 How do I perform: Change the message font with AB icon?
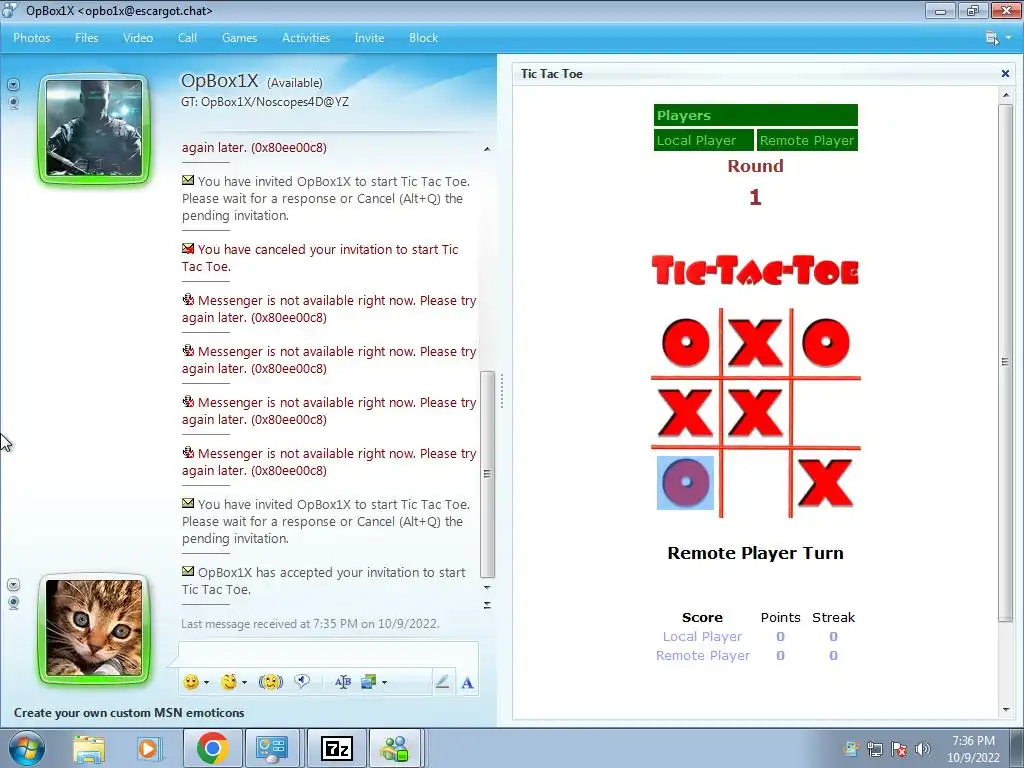point(343,682)
